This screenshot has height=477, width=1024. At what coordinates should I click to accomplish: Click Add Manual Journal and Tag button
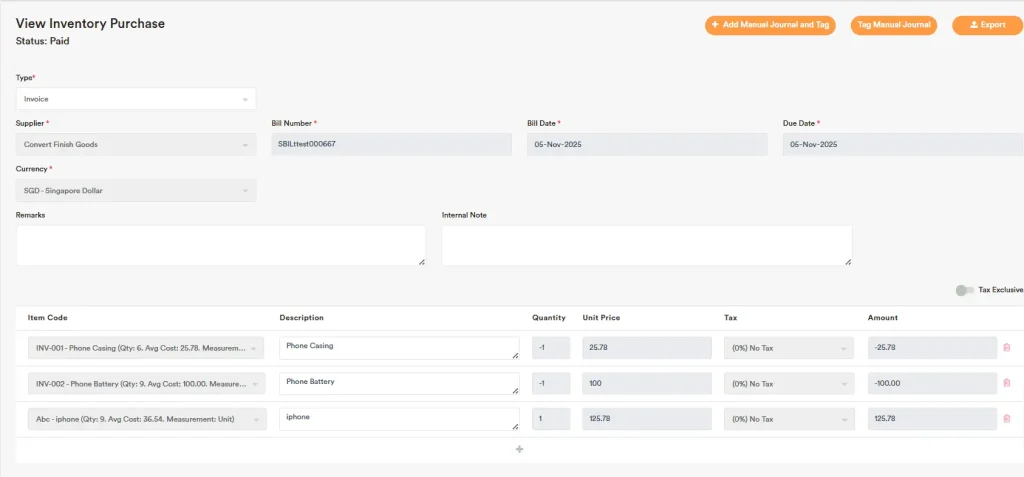tap(769, 25)
